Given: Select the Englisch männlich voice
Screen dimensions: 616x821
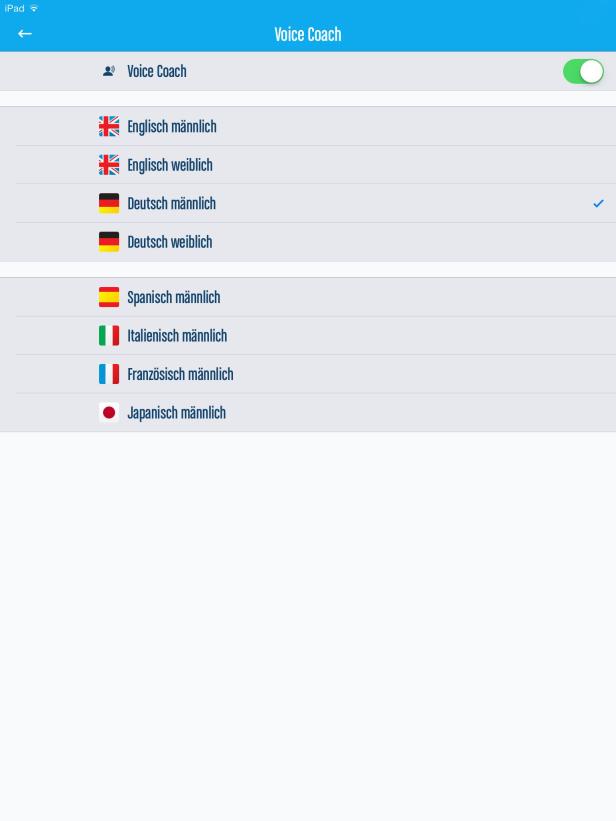Looking at the screenshot, I should 308,126.
